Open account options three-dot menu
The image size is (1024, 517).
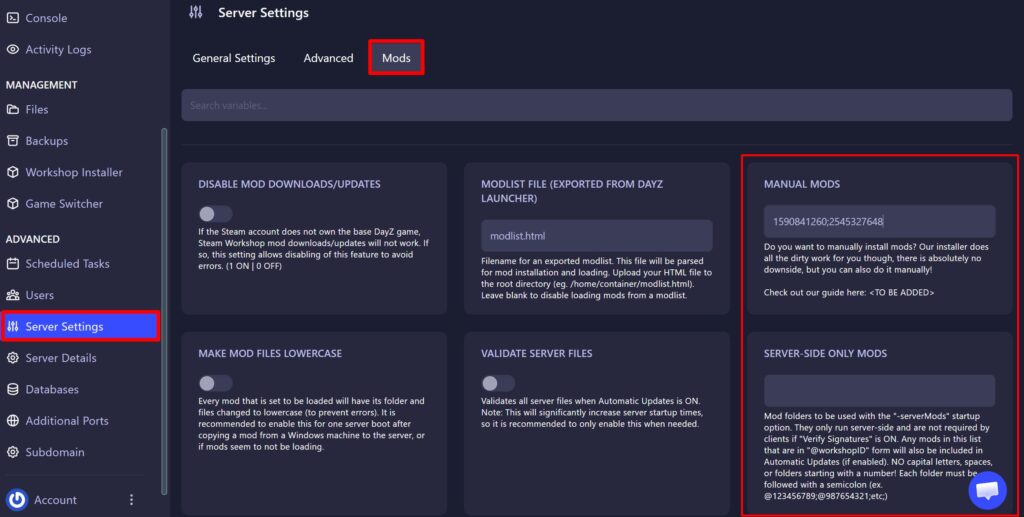click(x=131, y=500)
